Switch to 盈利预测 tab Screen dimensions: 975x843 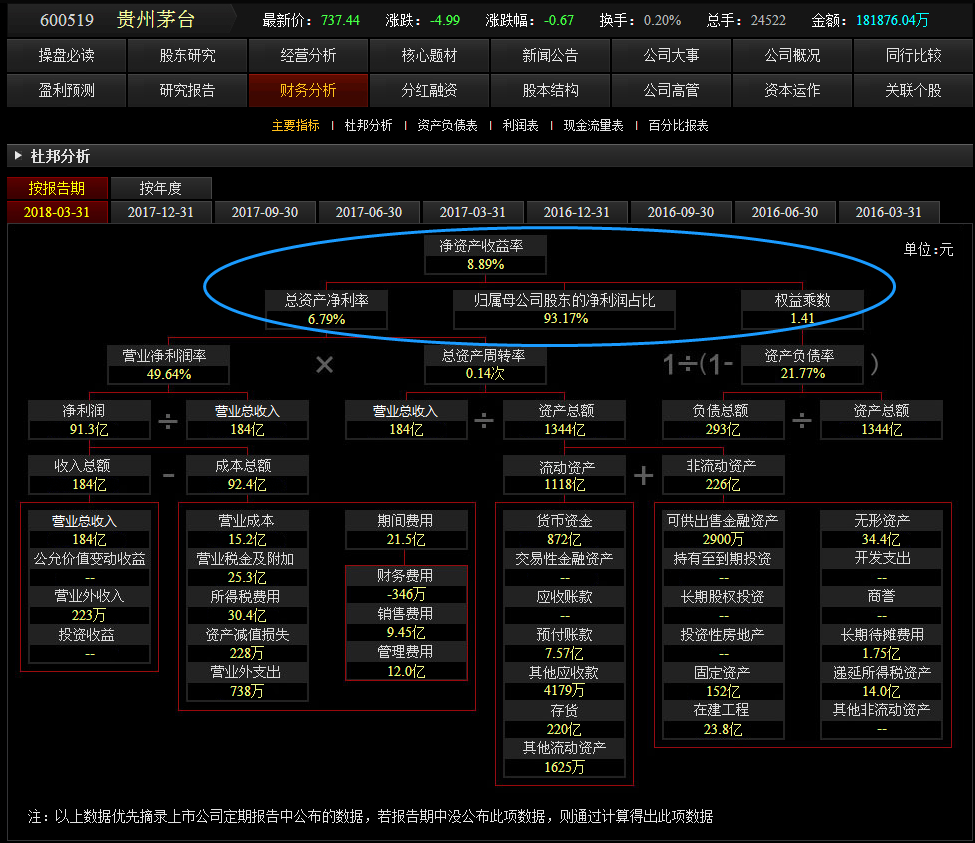tap(67, 90)
